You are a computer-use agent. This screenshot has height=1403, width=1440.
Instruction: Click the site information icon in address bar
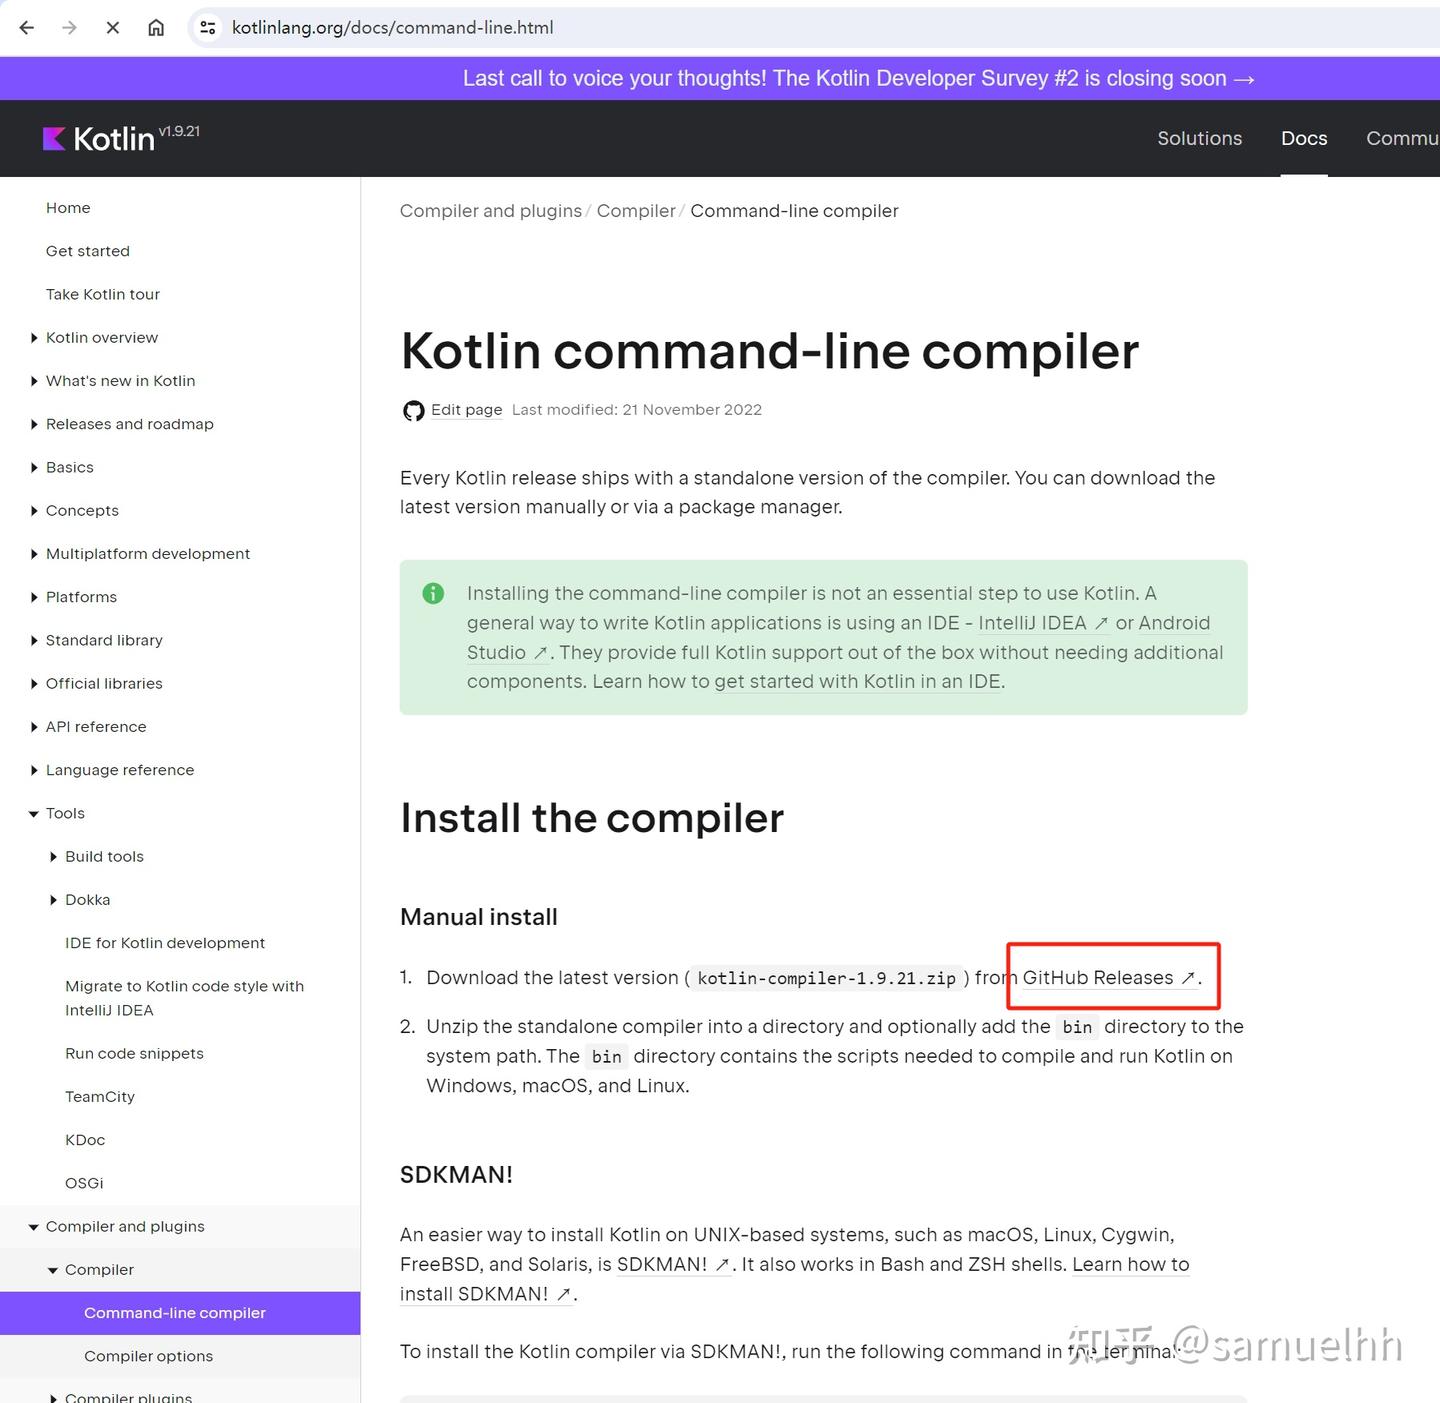point(207,27)
